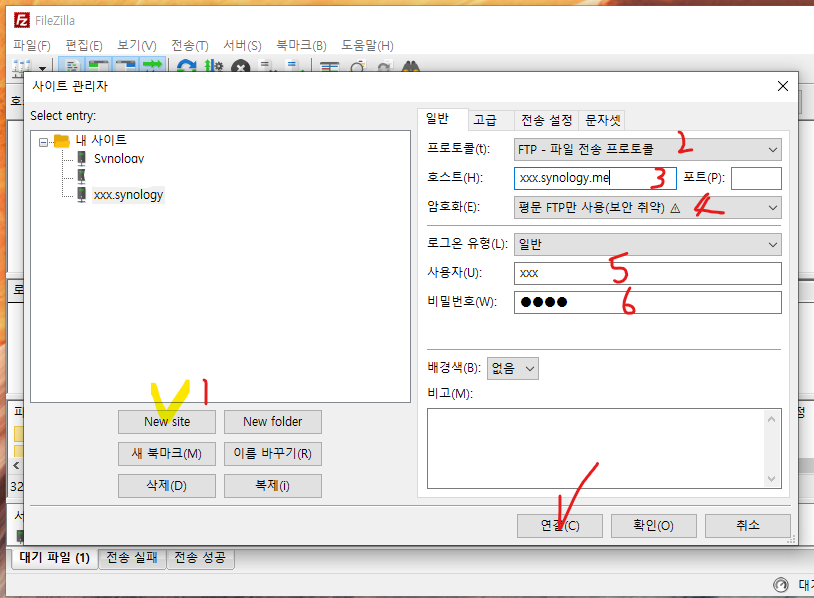
Task: Toggle message log display toolbar icon
Action: 72,66
